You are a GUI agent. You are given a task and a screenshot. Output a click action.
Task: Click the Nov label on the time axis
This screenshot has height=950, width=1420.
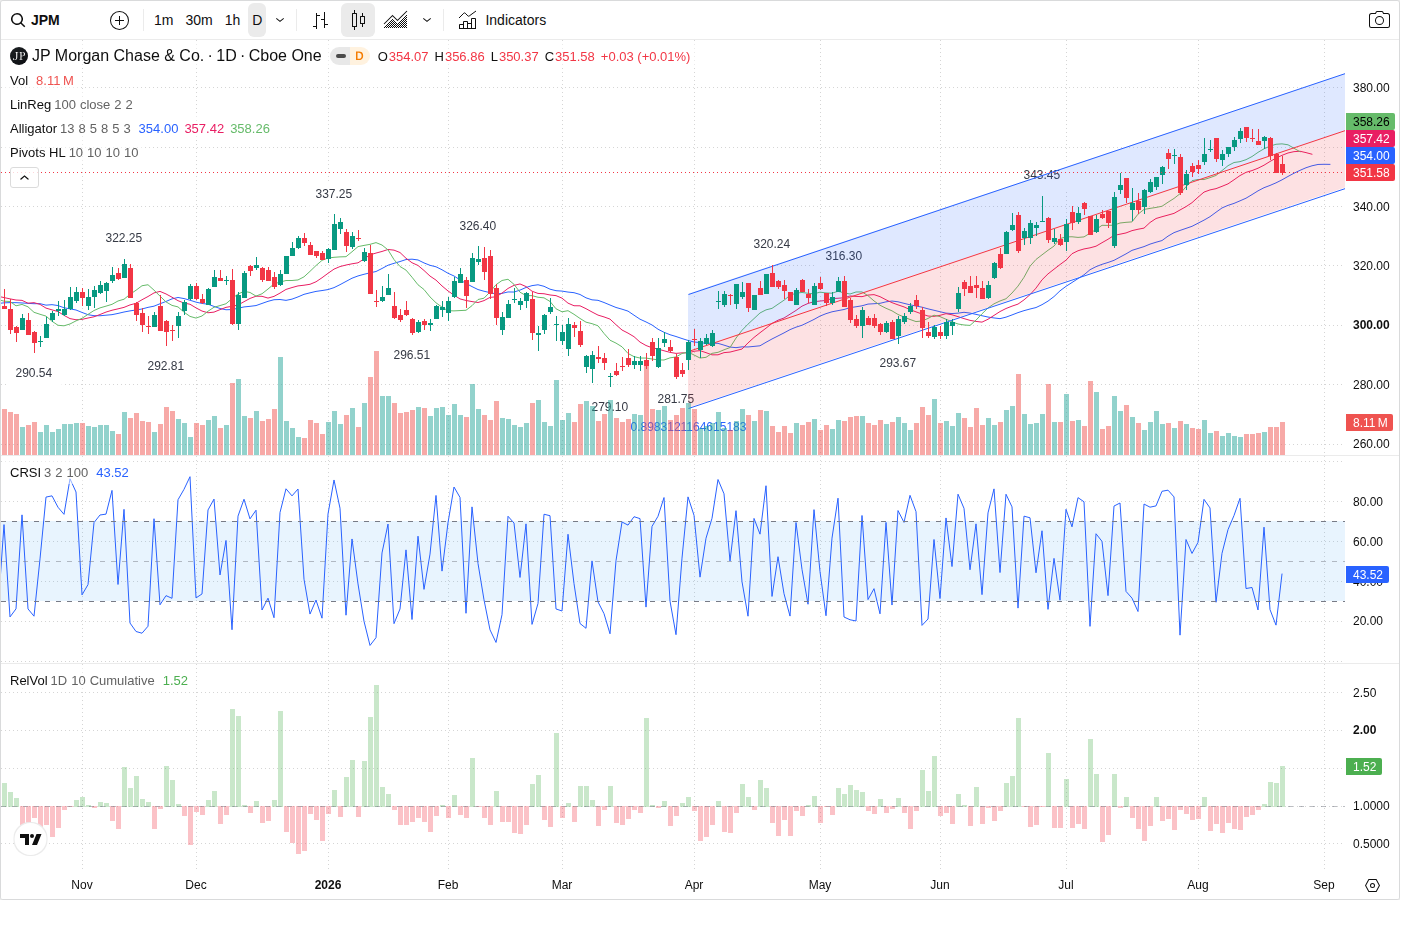(x=82, y=885)
